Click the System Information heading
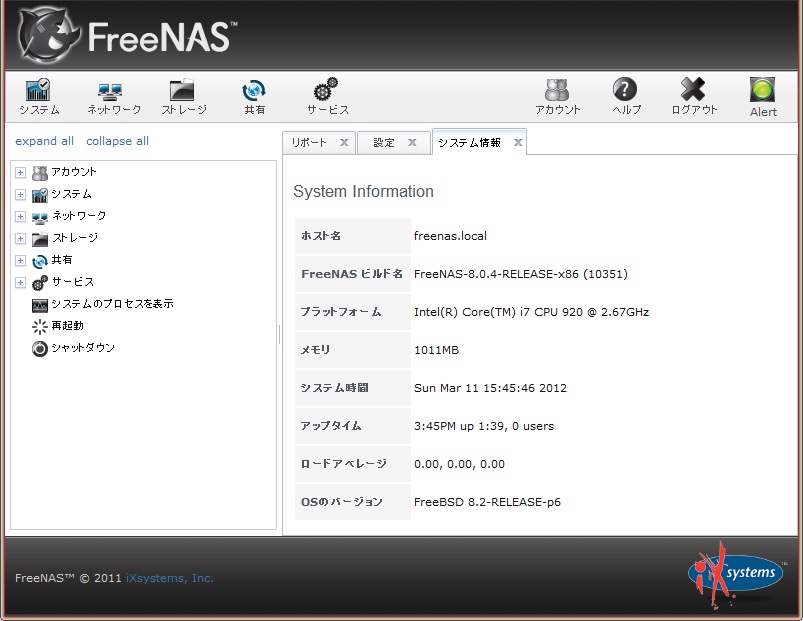The height and width of the screenshot is (621, 803). click(364, 191)
